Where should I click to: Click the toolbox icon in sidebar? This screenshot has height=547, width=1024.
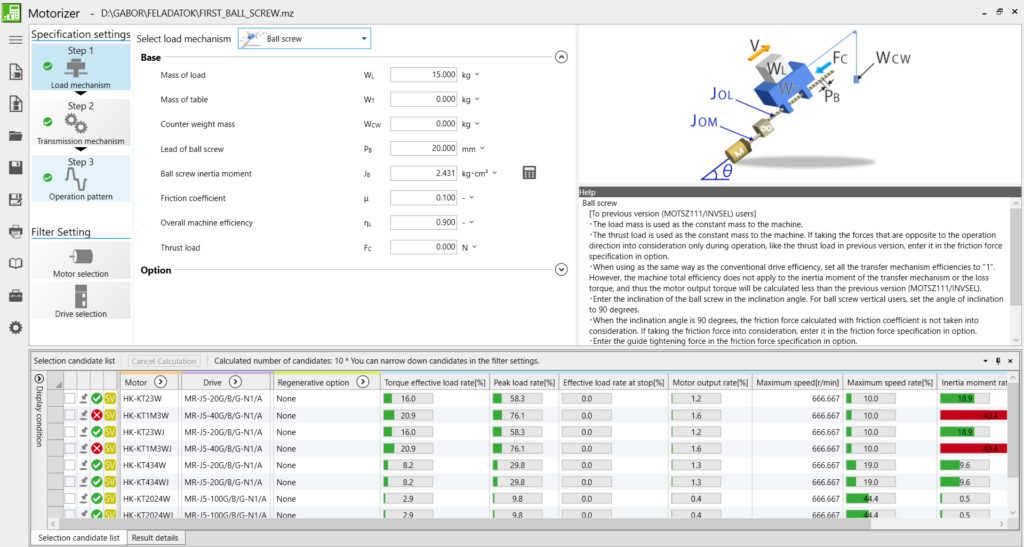(x=15, y=296)
